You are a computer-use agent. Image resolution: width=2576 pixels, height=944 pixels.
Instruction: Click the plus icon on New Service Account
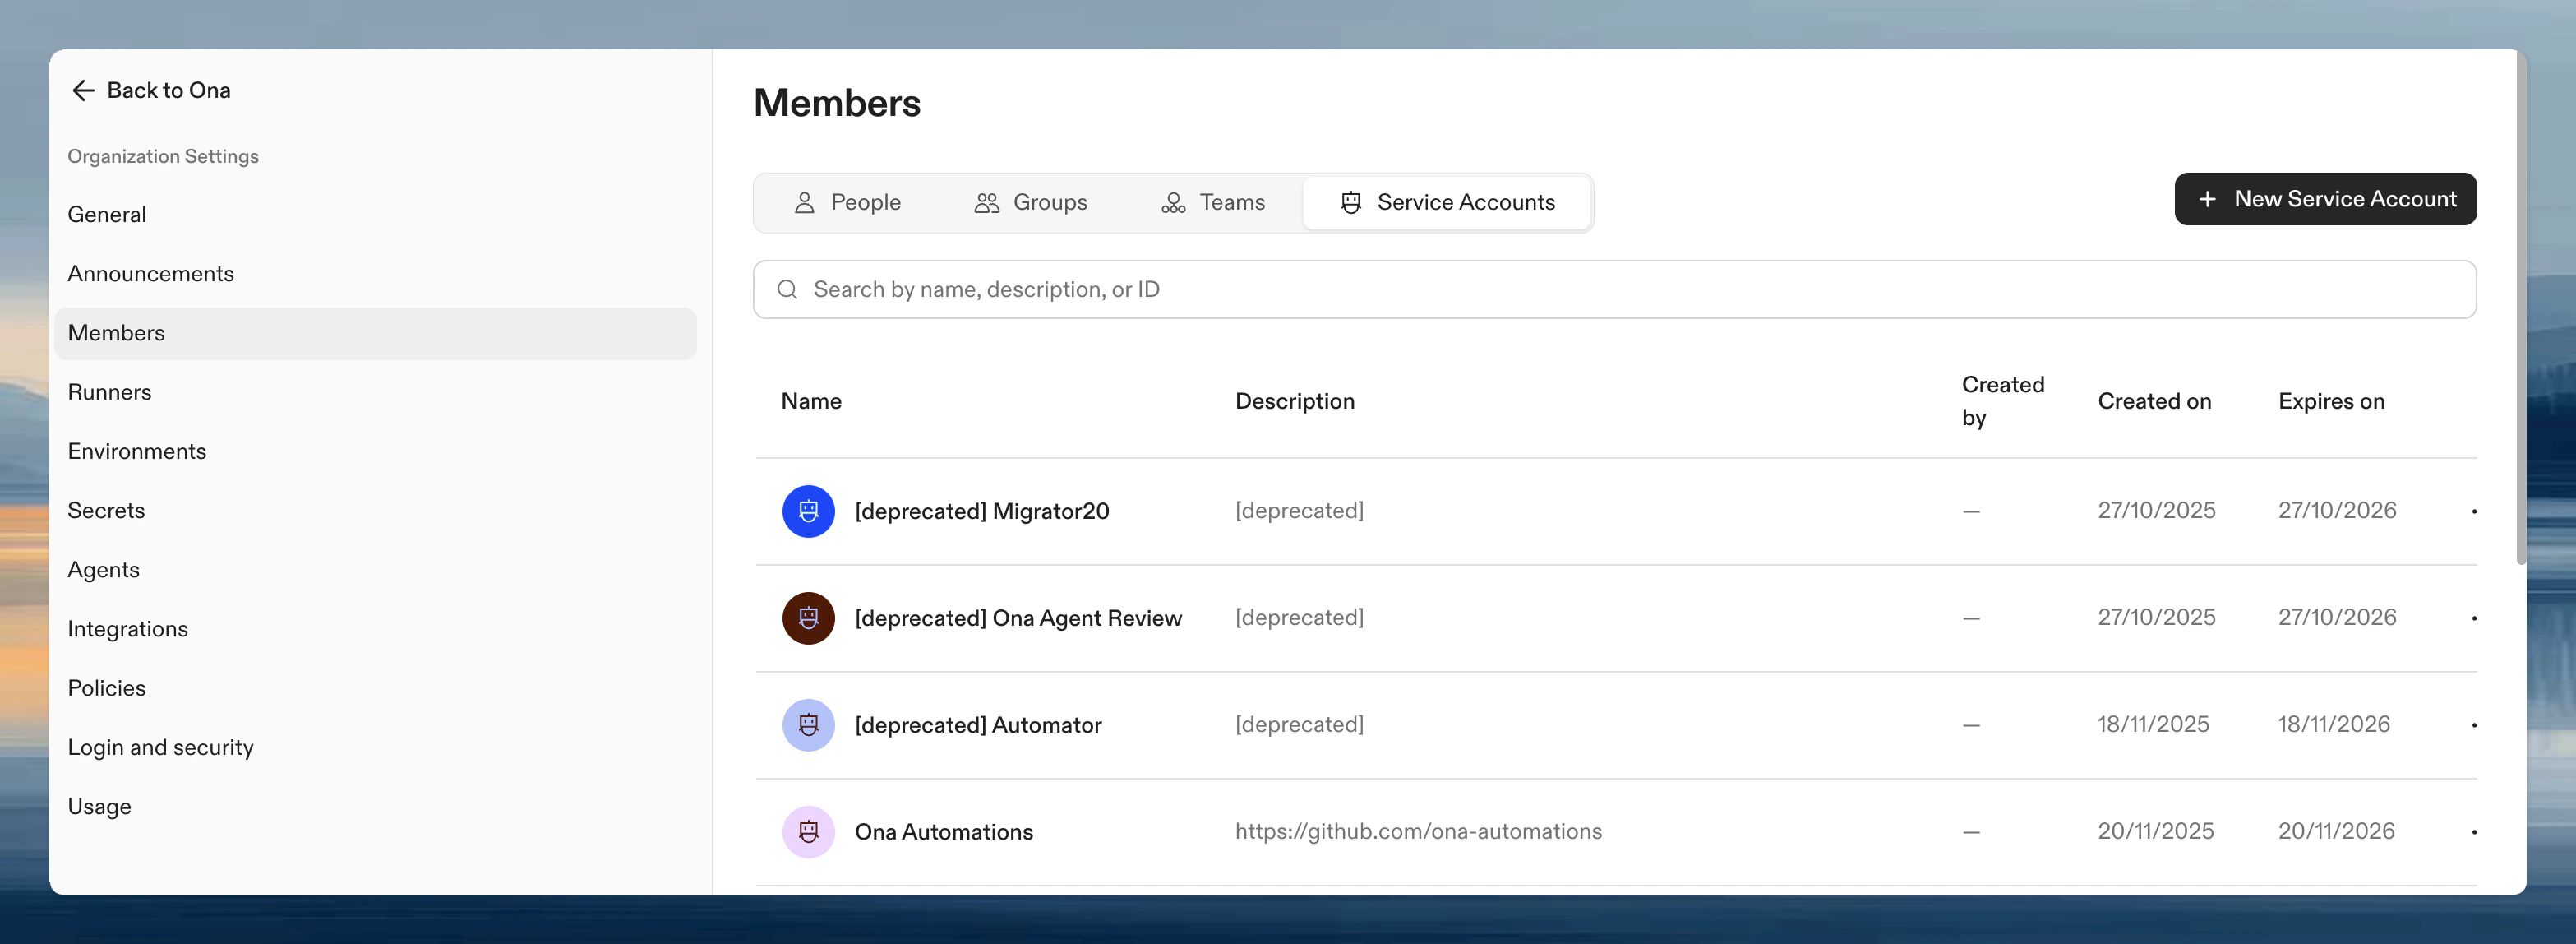pos(2207,199)
